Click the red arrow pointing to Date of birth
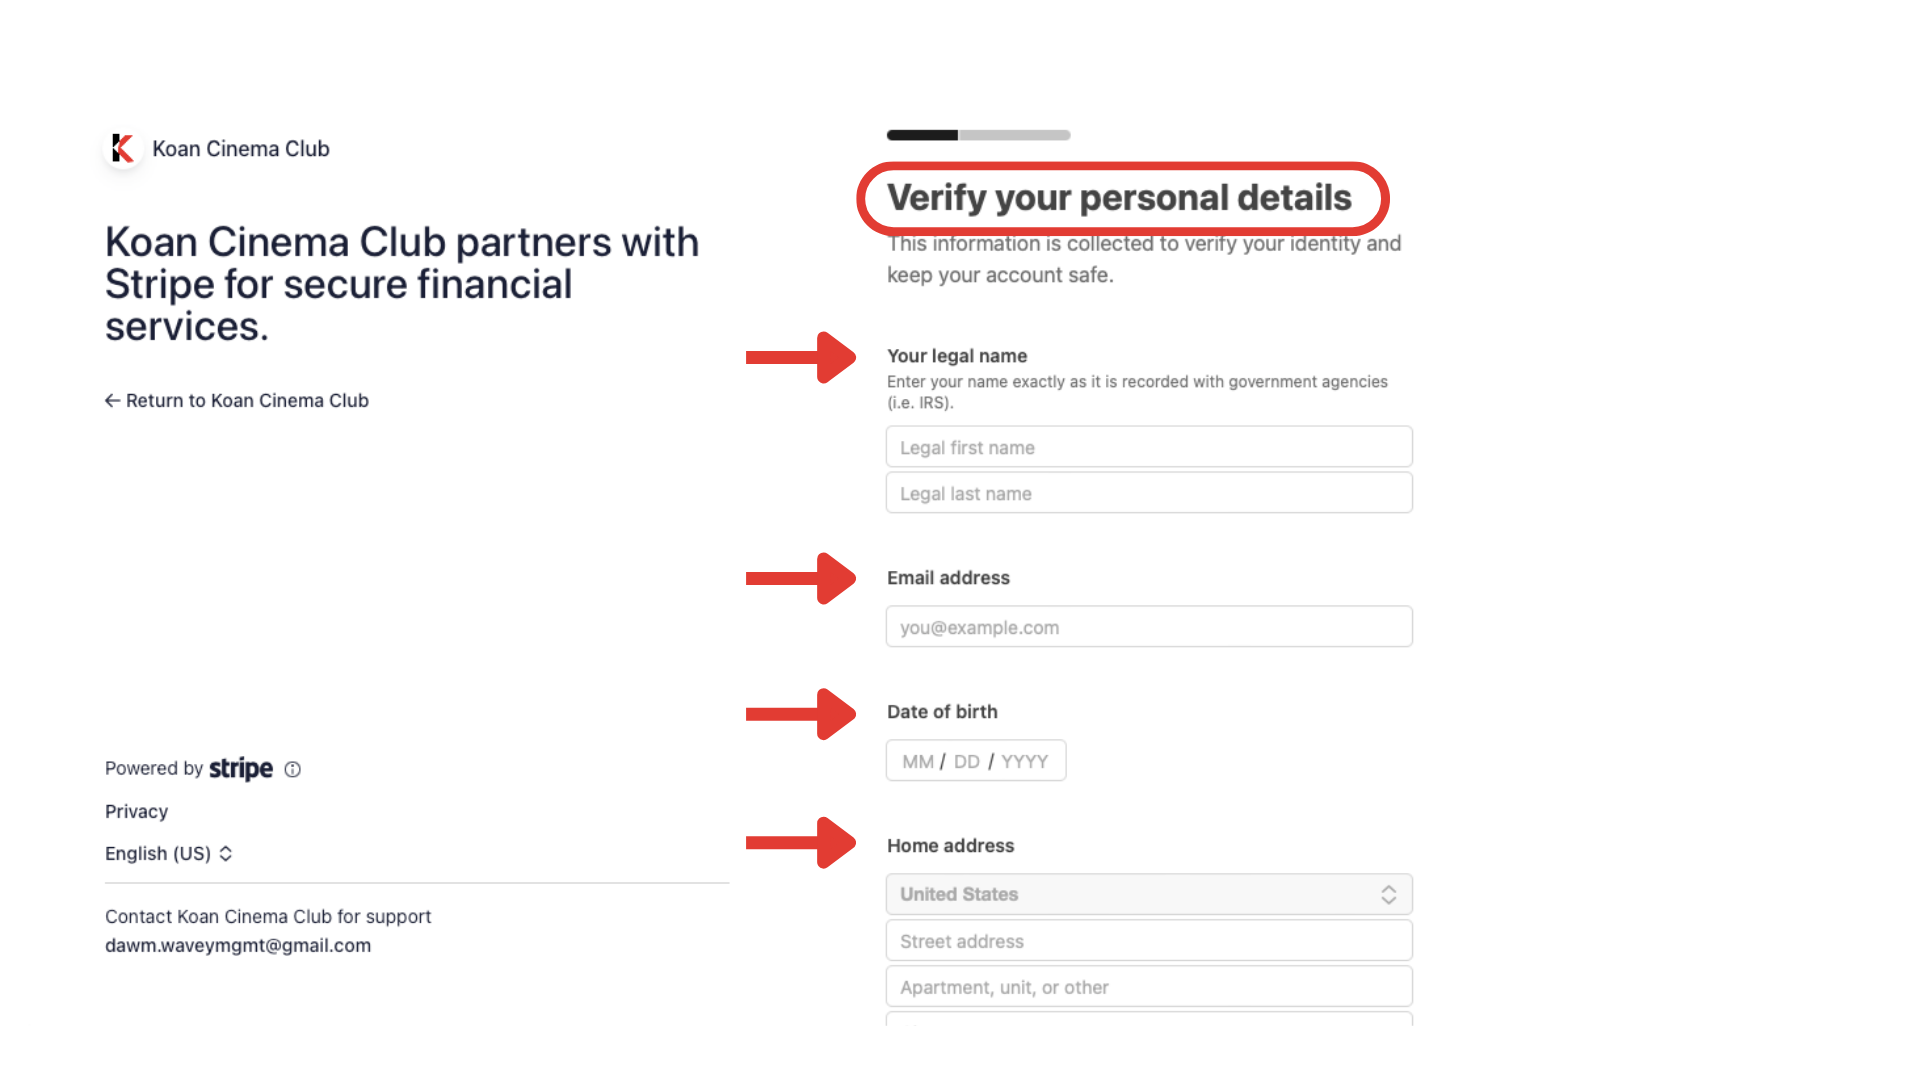The width and height of the screenshot is (1920, 1080). pos(801,714)
